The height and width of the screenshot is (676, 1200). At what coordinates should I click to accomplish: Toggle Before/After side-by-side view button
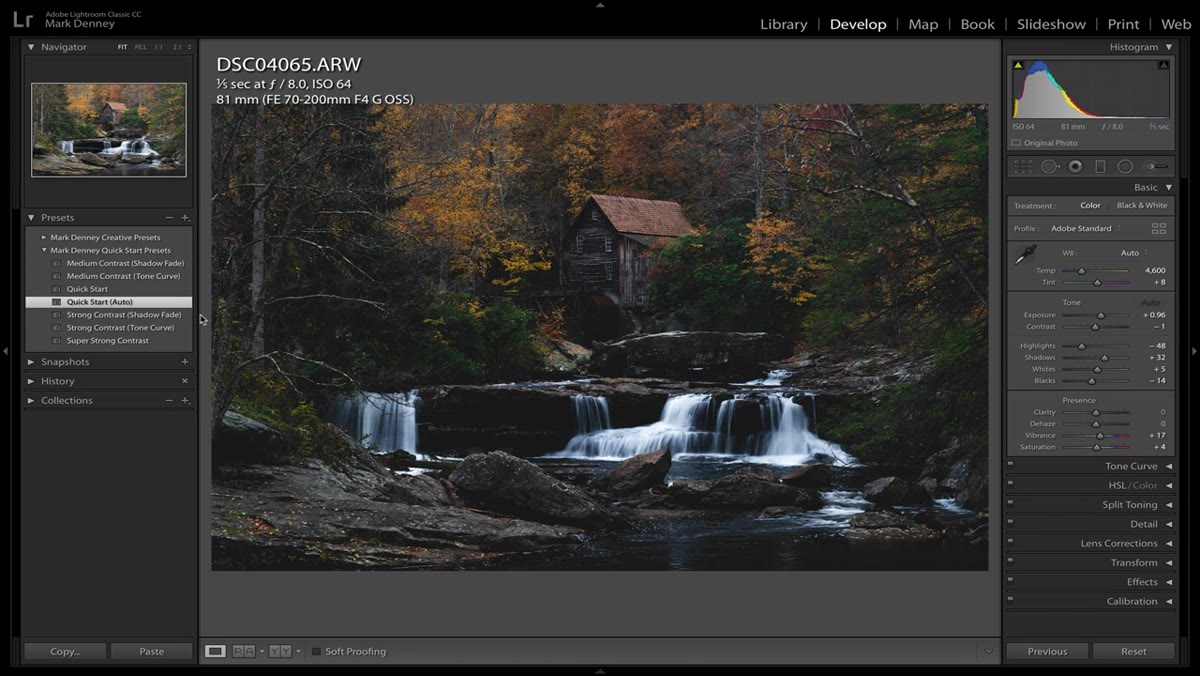243,651
